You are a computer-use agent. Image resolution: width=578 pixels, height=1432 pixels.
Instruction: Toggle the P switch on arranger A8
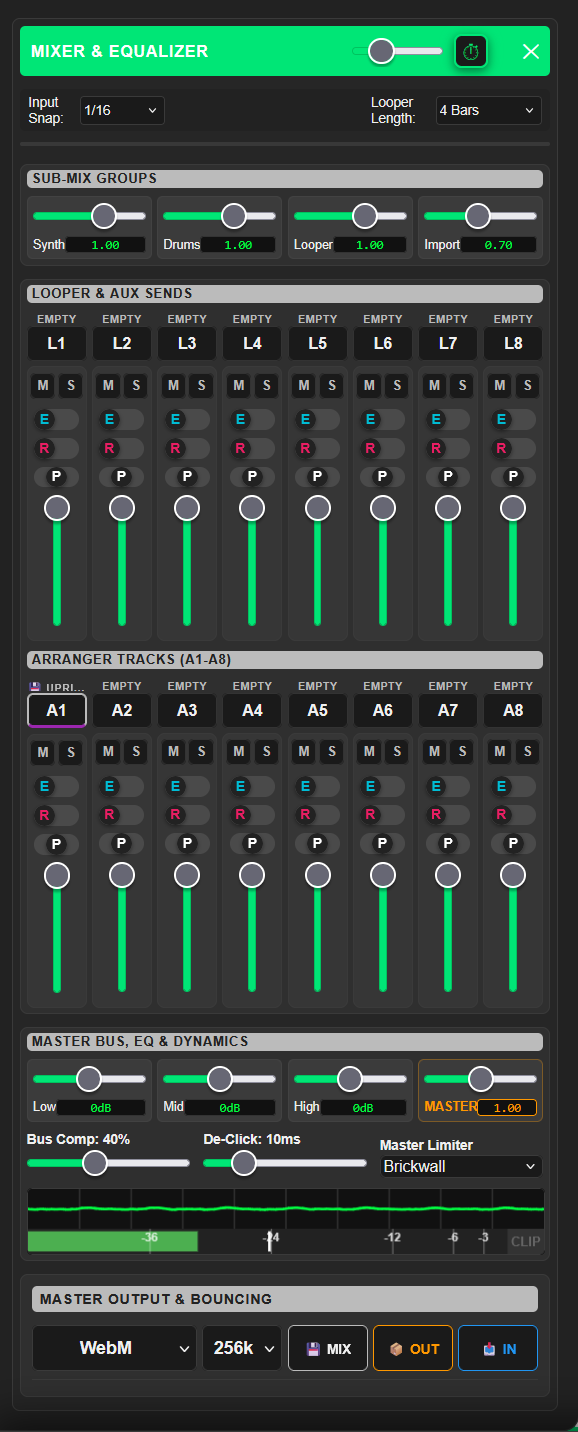pyautogui.click(x=513, y=844)
